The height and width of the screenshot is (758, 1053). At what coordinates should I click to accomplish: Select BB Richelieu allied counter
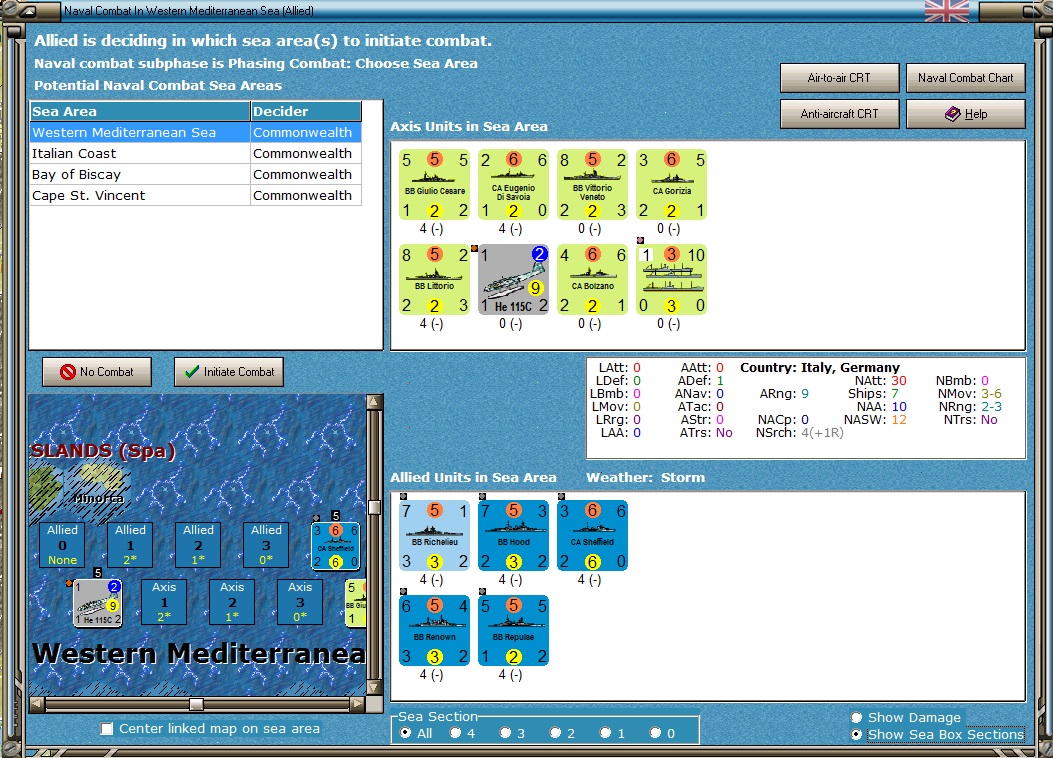[x=434, y=535]
